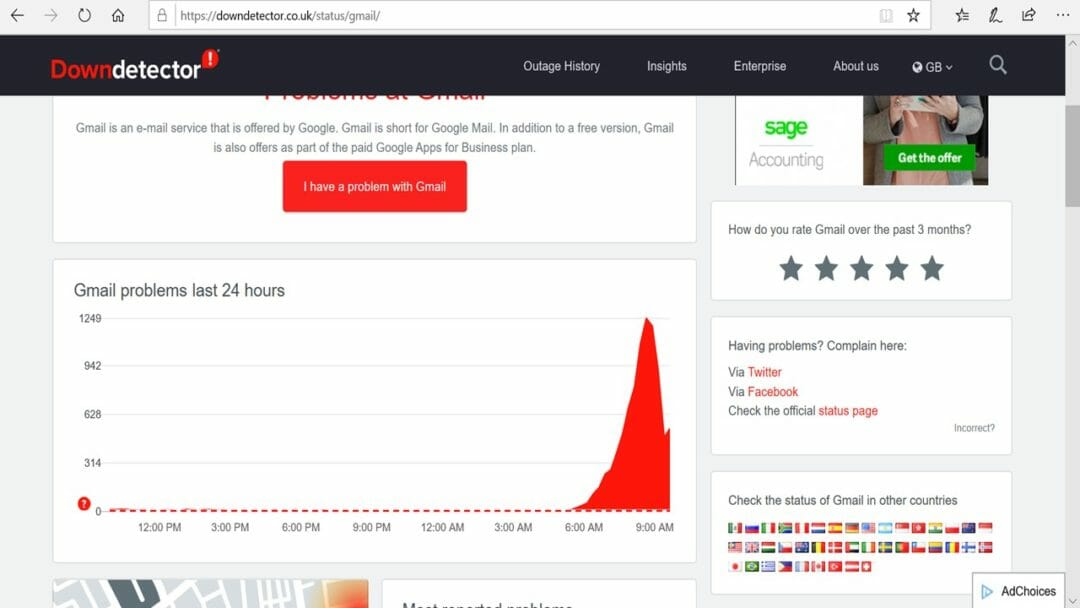Select the Japan flag
The height and width of the screenshot is (608, 1080).
tap(735, 567)
